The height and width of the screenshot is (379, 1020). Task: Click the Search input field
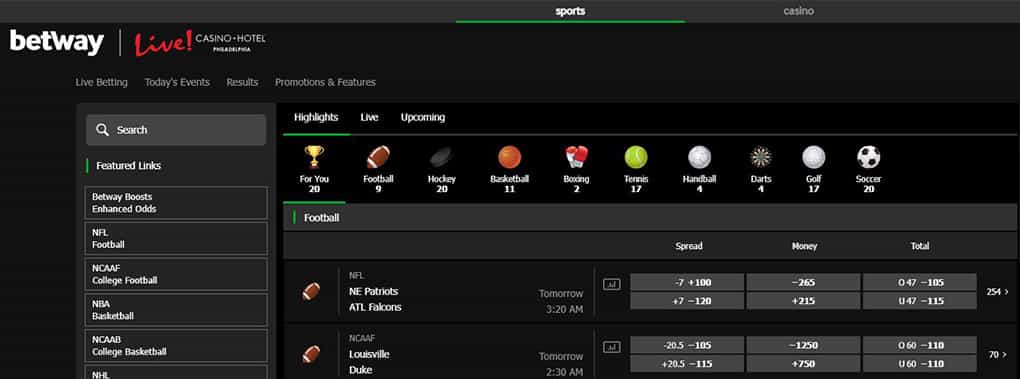tap(176, 130)
